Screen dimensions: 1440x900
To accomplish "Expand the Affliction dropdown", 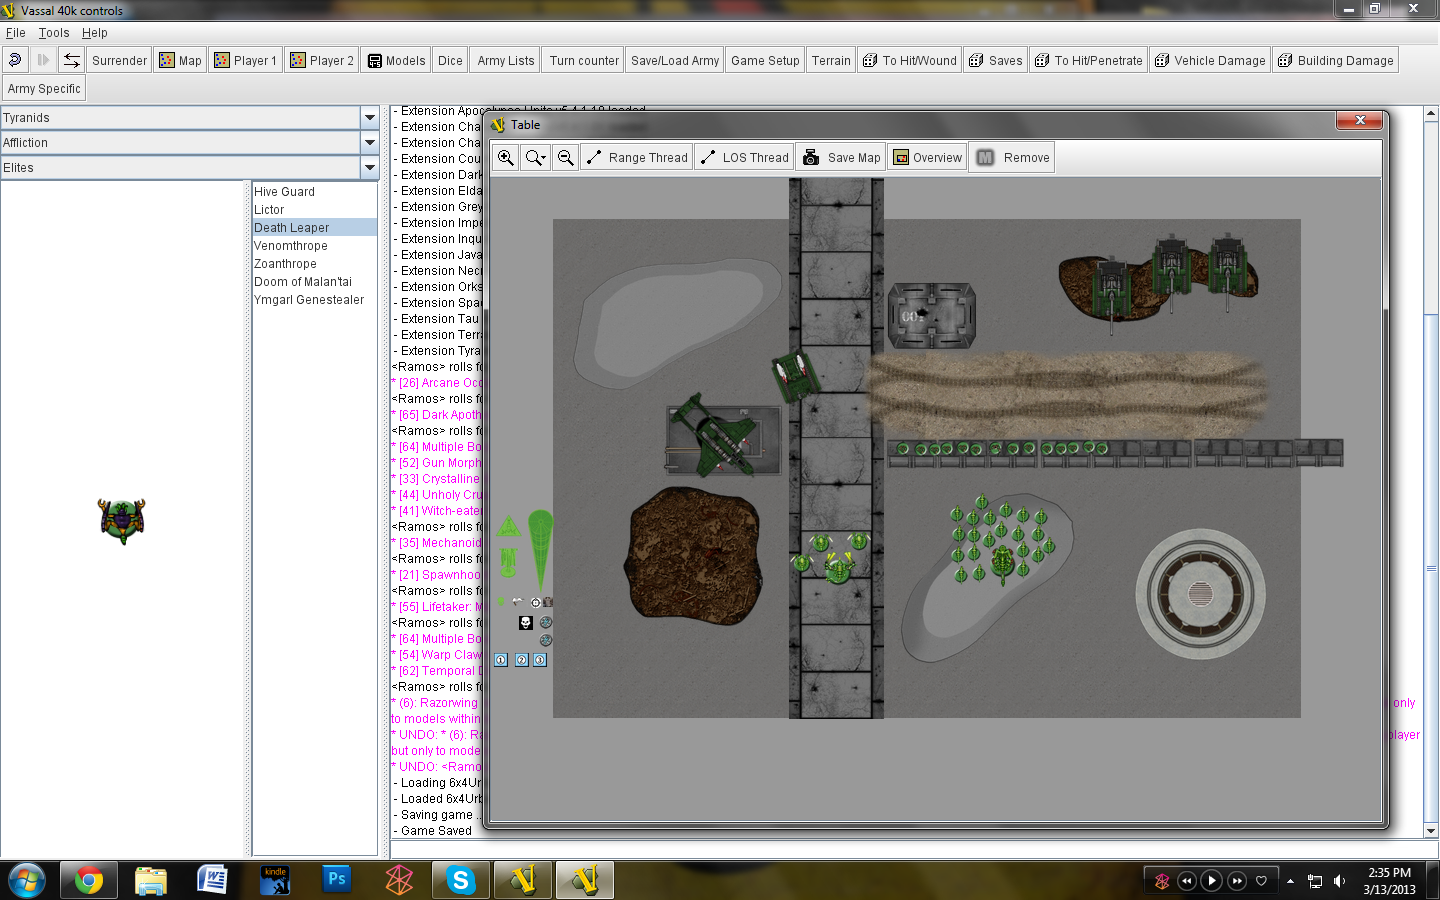I will (369, 143).
